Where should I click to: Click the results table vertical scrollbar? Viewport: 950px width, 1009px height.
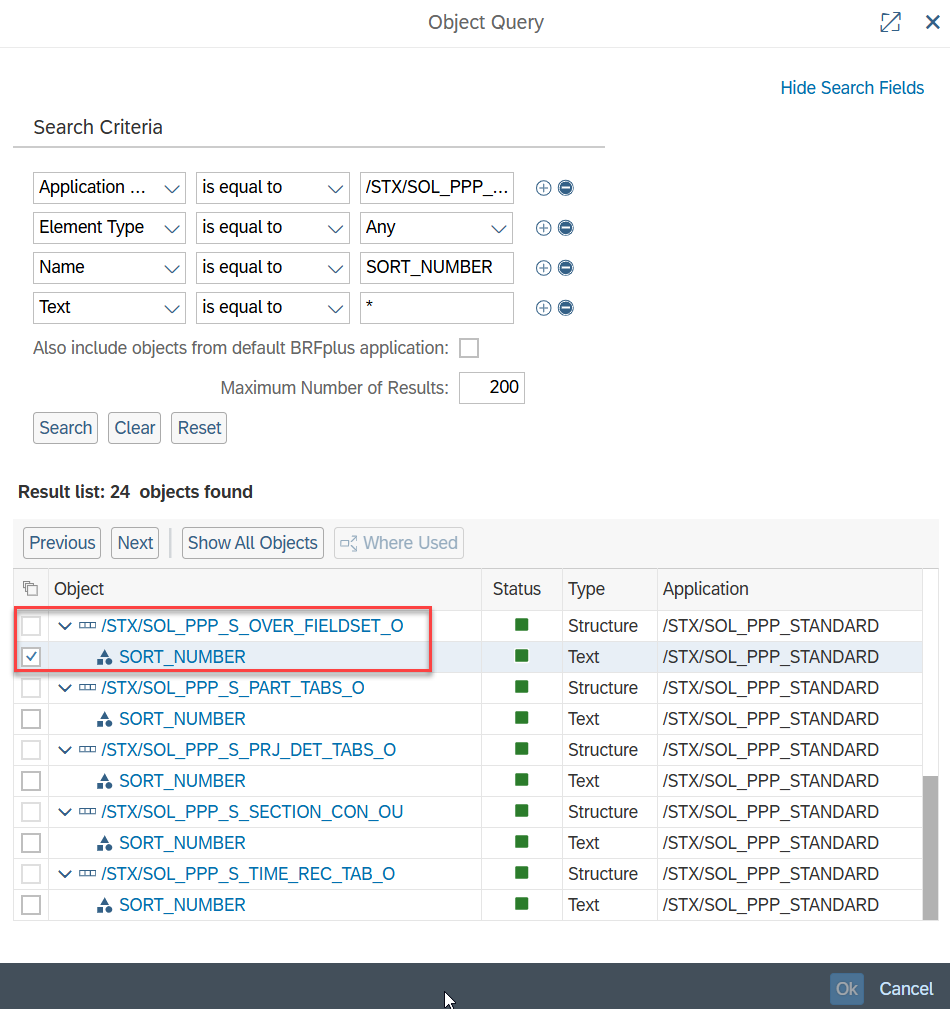(x=930, y=845)
